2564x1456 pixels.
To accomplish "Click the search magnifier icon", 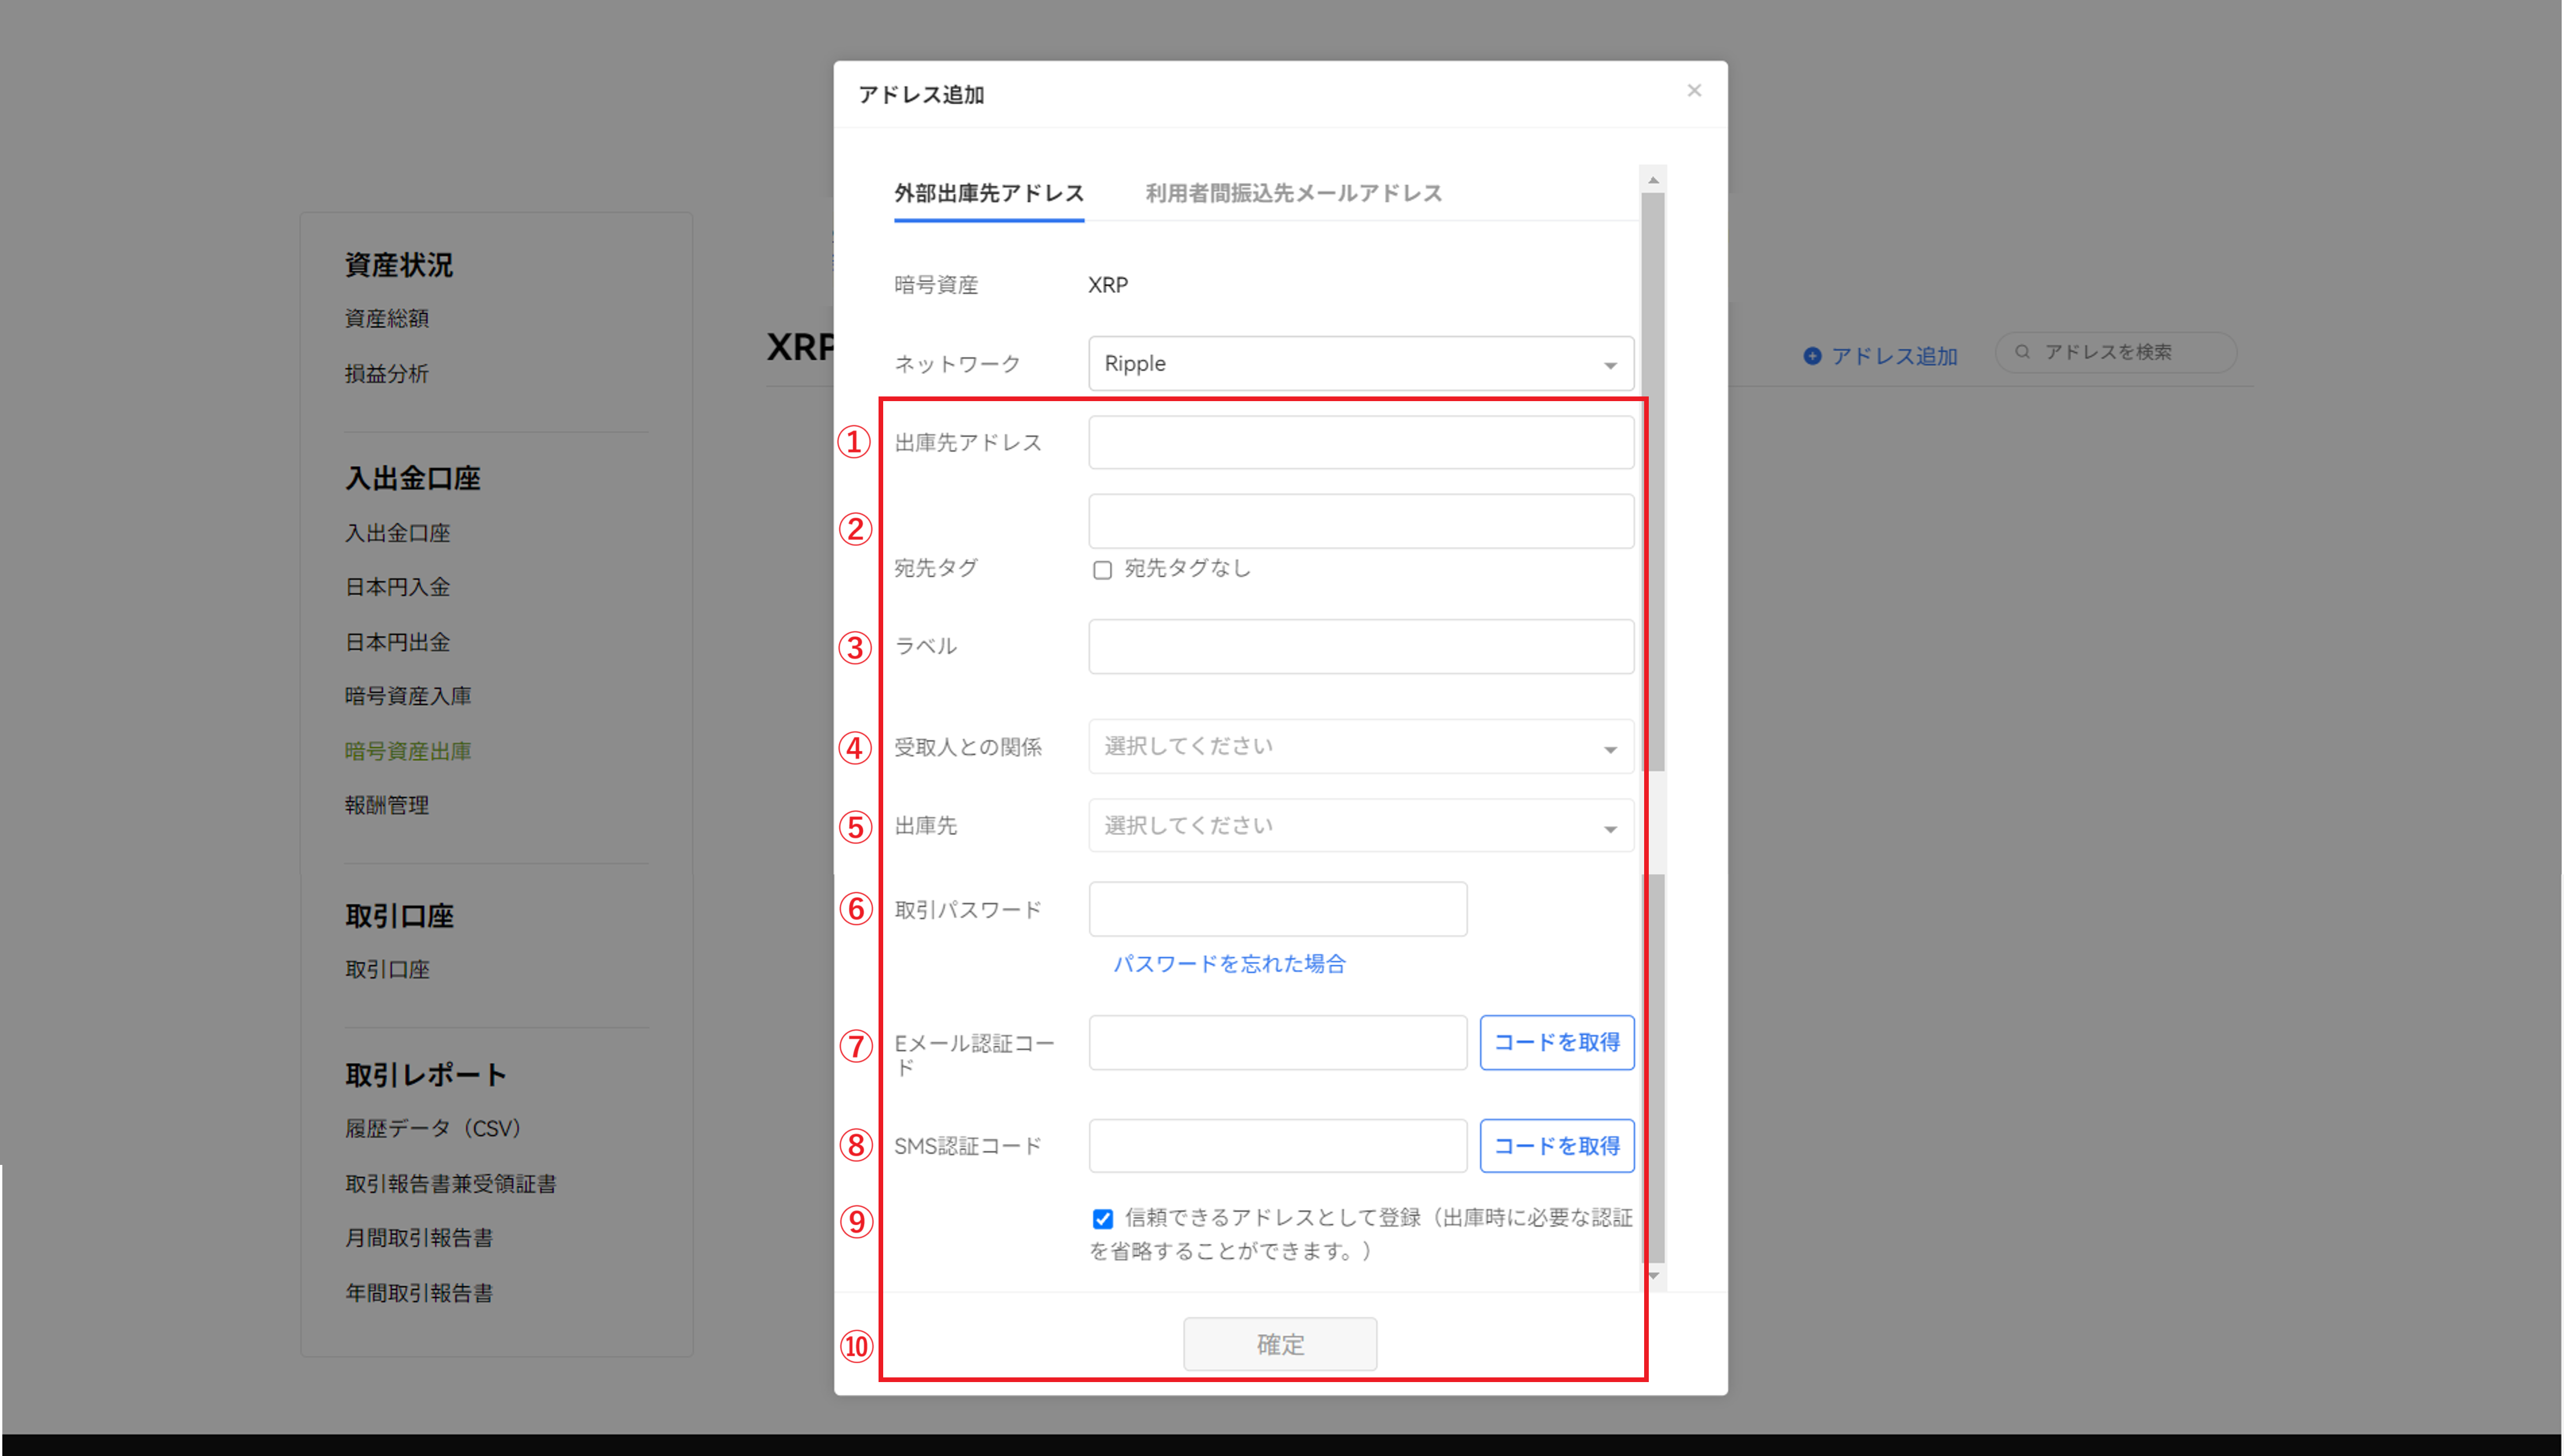I will 2021,352.
